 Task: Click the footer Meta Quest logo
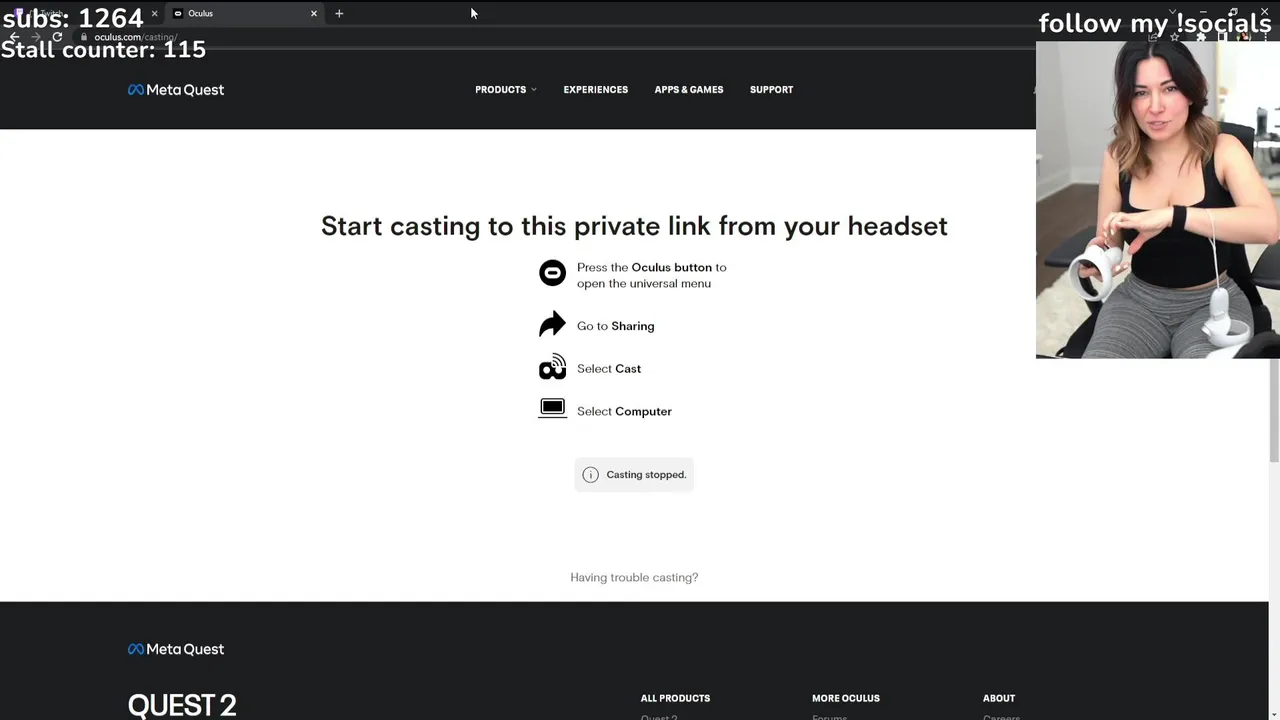176,649
